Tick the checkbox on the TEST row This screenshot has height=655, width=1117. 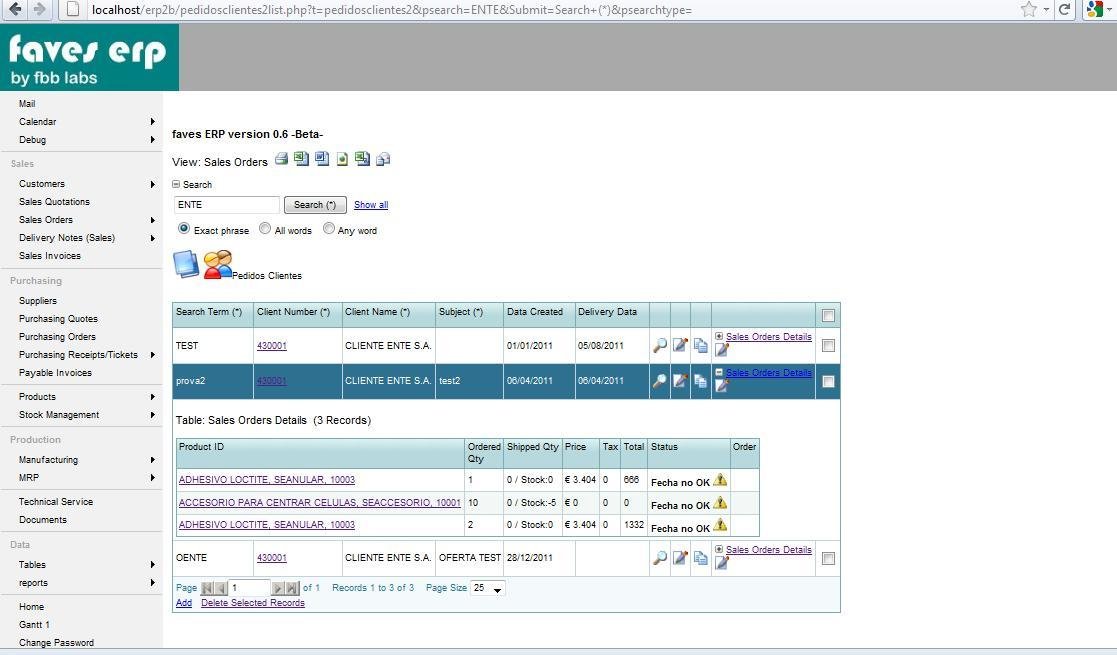pyautogui.click(x=828, y=345)
